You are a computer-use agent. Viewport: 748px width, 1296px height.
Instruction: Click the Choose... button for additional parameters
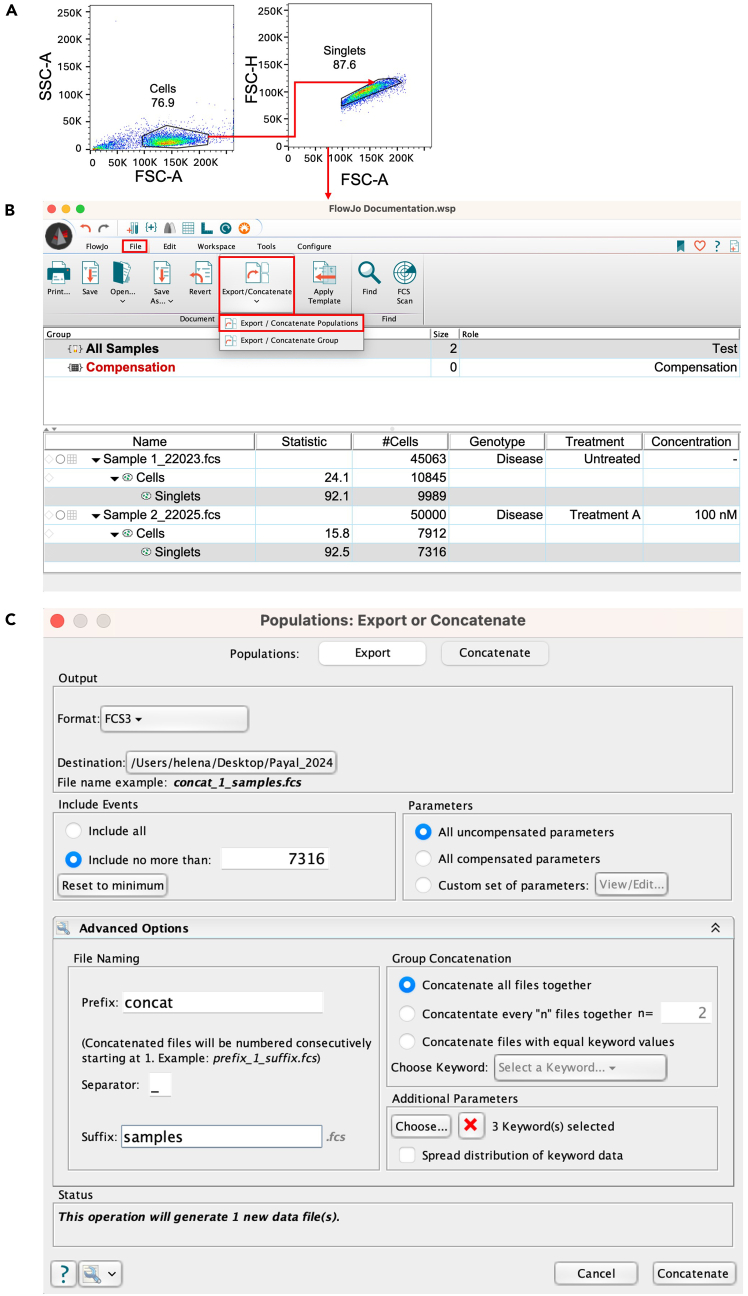[x=421, y=1126]
